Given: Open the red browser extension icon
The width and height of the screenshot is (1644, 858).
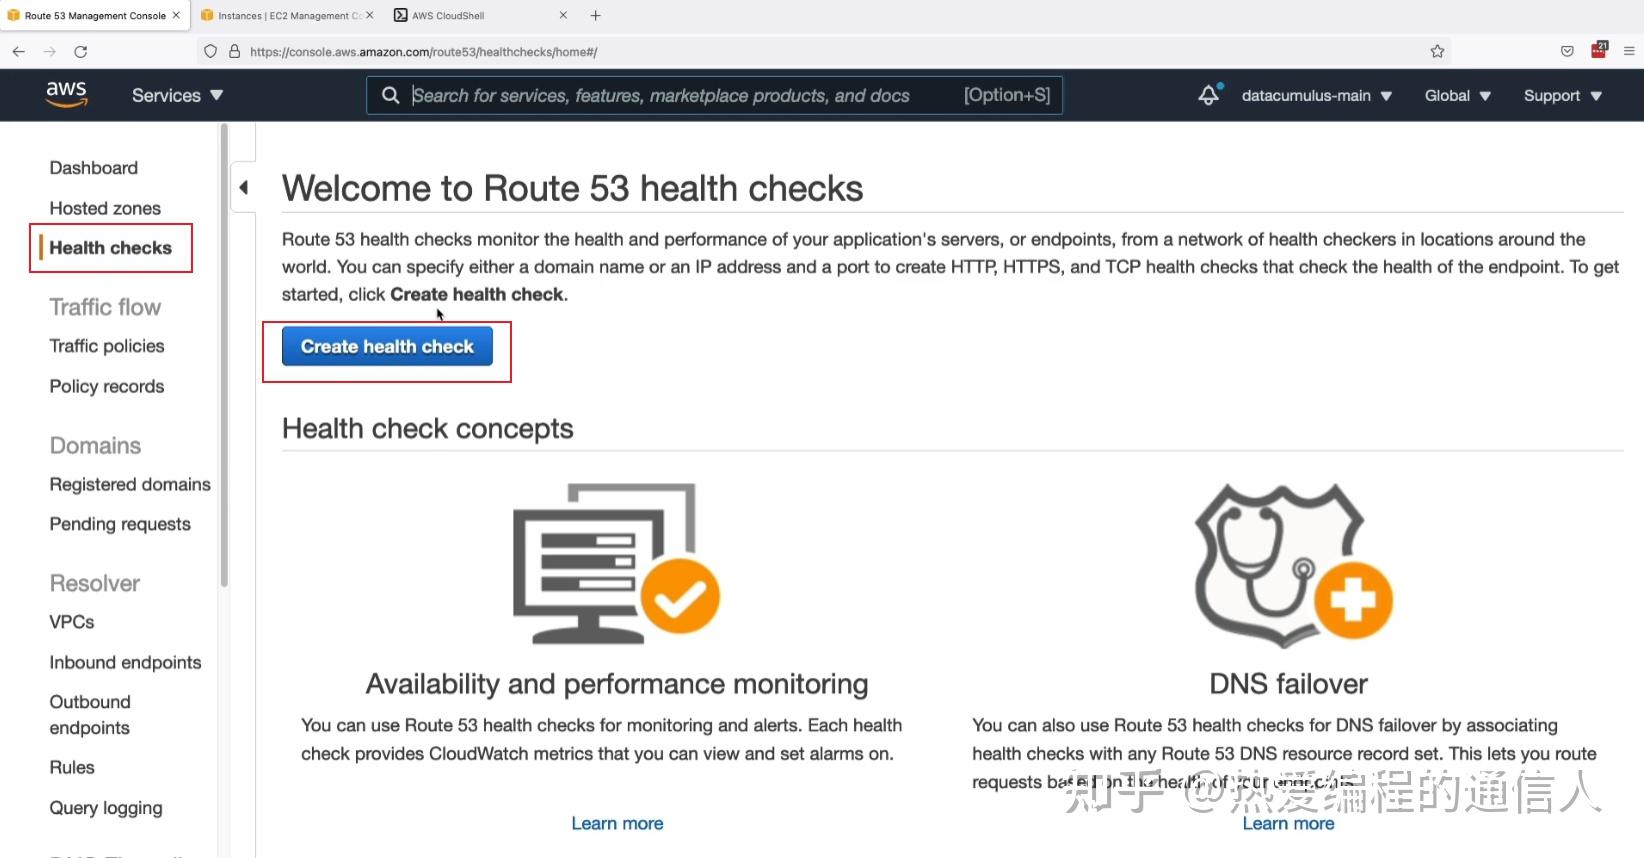Looking at the screenshot, I should pyautogui.click(x=1599, y=49).
